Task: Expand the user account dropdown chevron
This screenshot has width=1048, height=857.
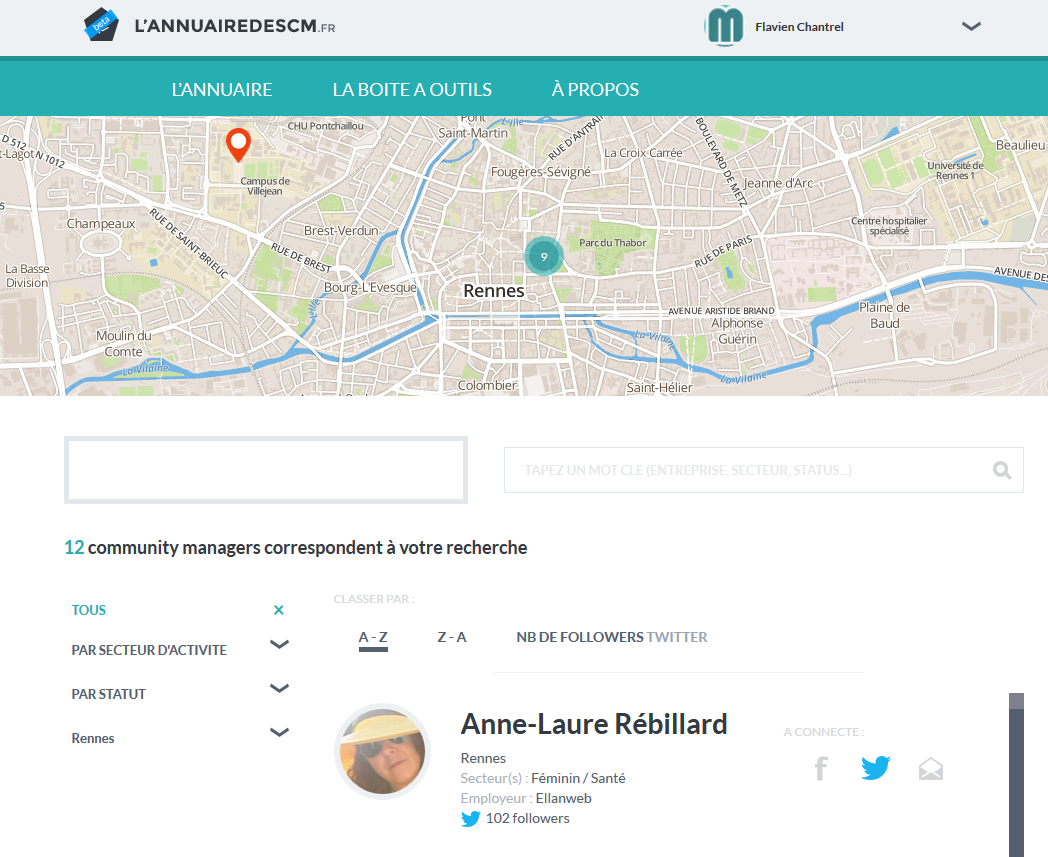Action: 971,27
